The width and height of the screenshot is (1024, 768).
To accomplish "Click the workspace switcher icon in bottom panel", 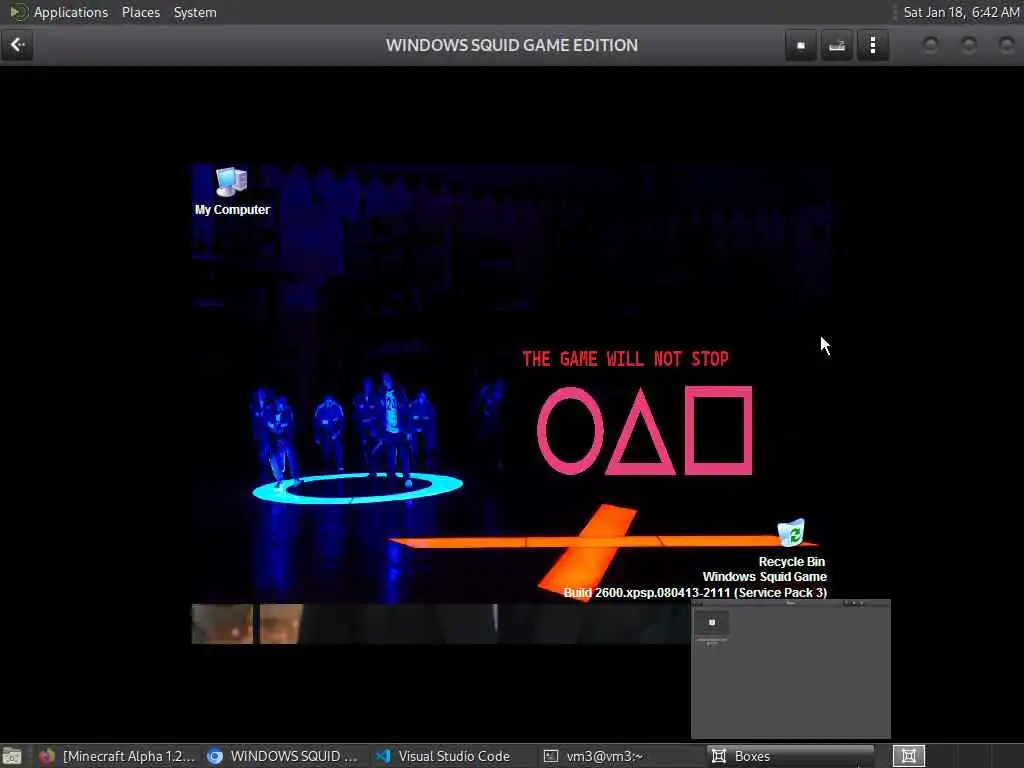I will (908, 756).
